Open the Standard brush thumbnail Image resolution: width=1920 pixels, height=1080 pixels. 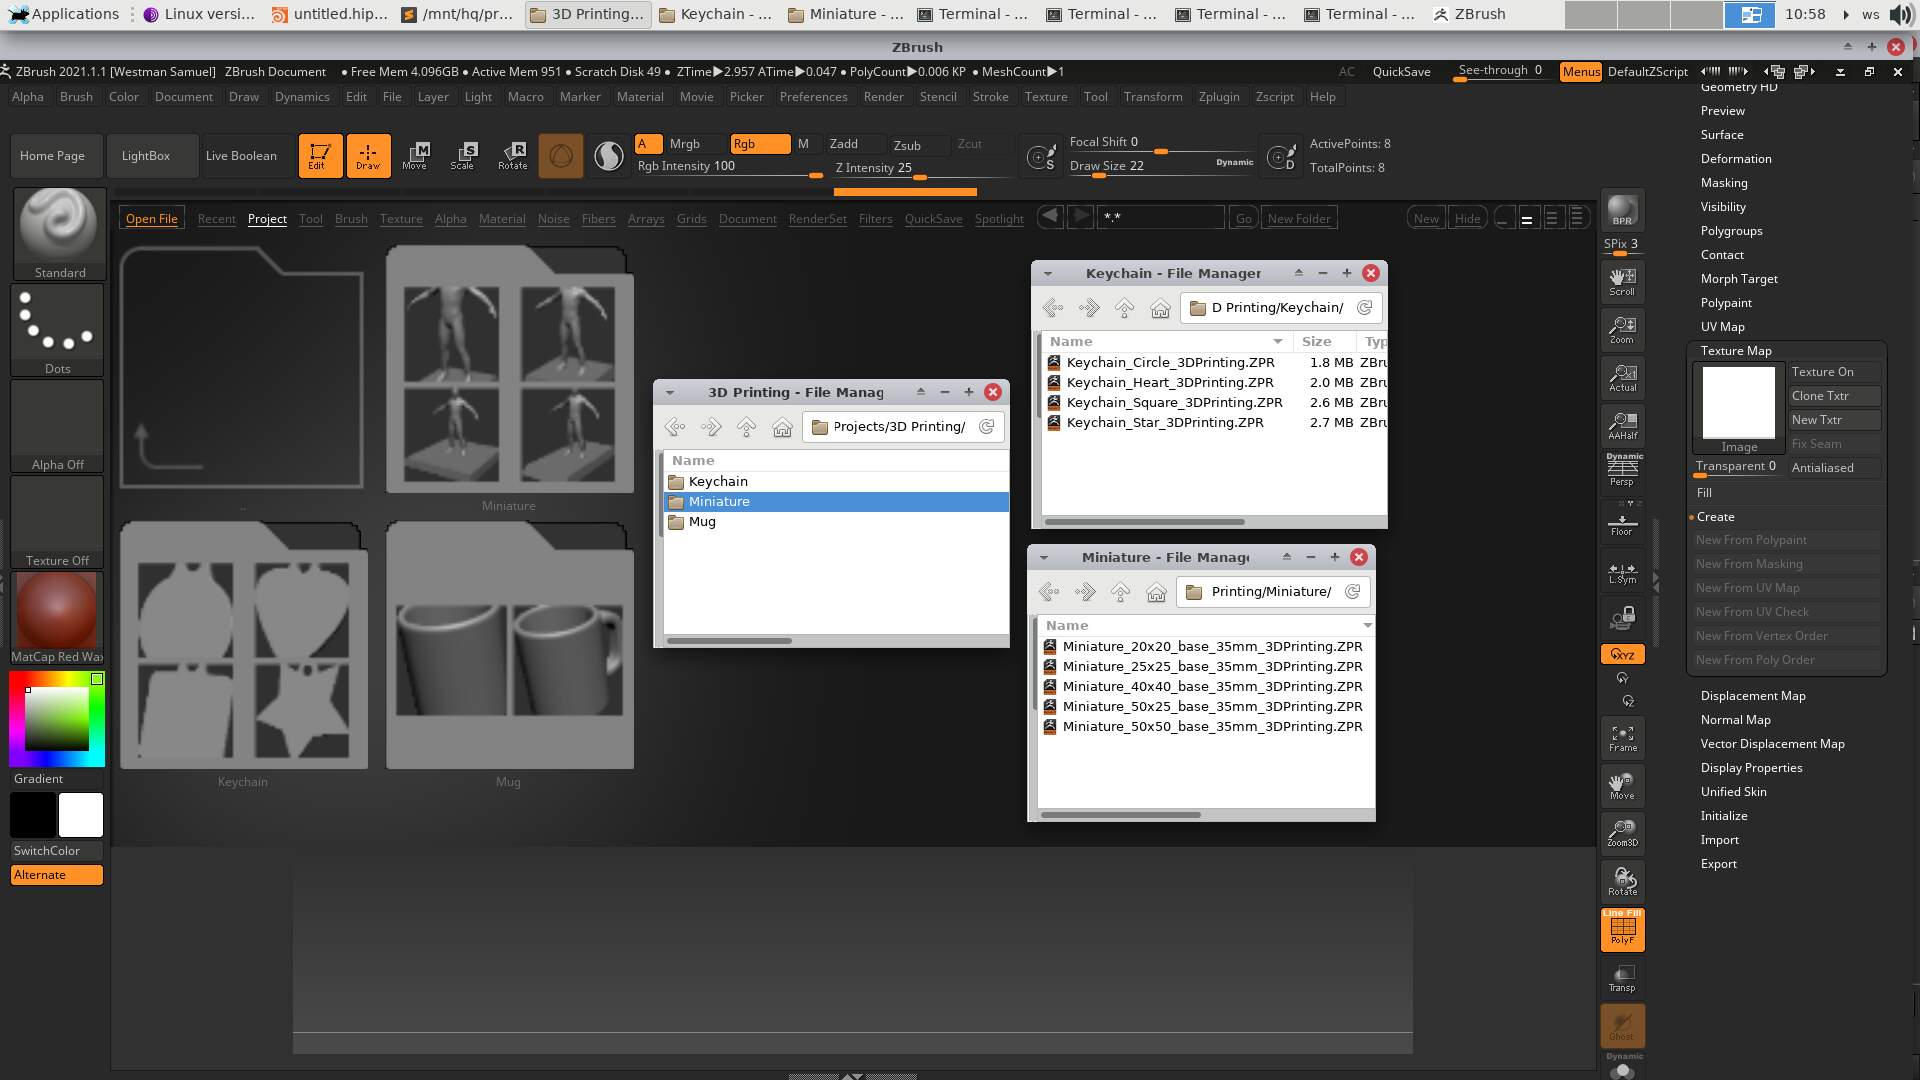[58, 233]
